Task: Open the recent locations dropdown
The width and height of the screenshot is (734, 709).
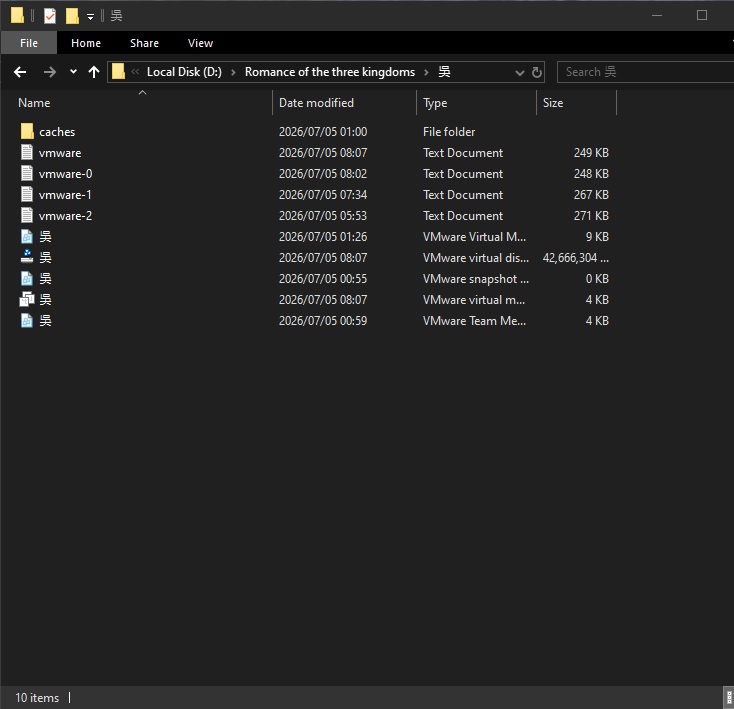Action: click(x=73, y=72)
